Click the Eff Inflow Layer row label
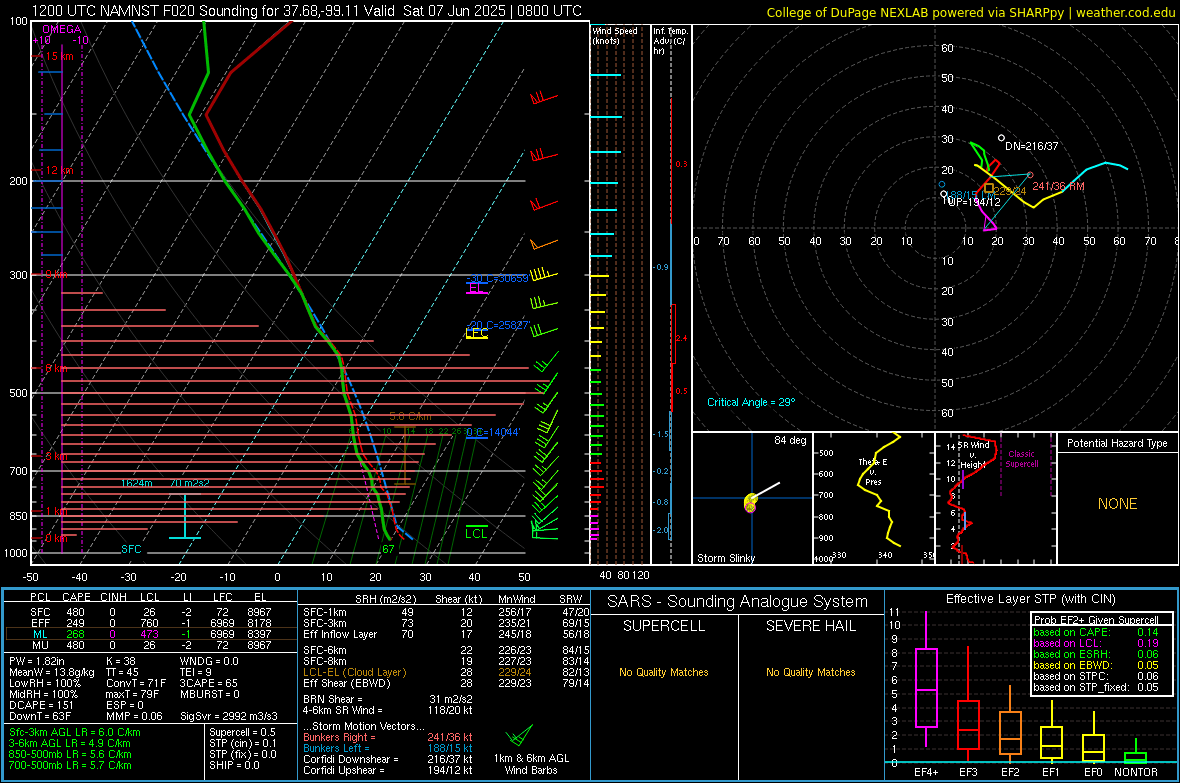 pyautogui.click(x=339, y=635)
